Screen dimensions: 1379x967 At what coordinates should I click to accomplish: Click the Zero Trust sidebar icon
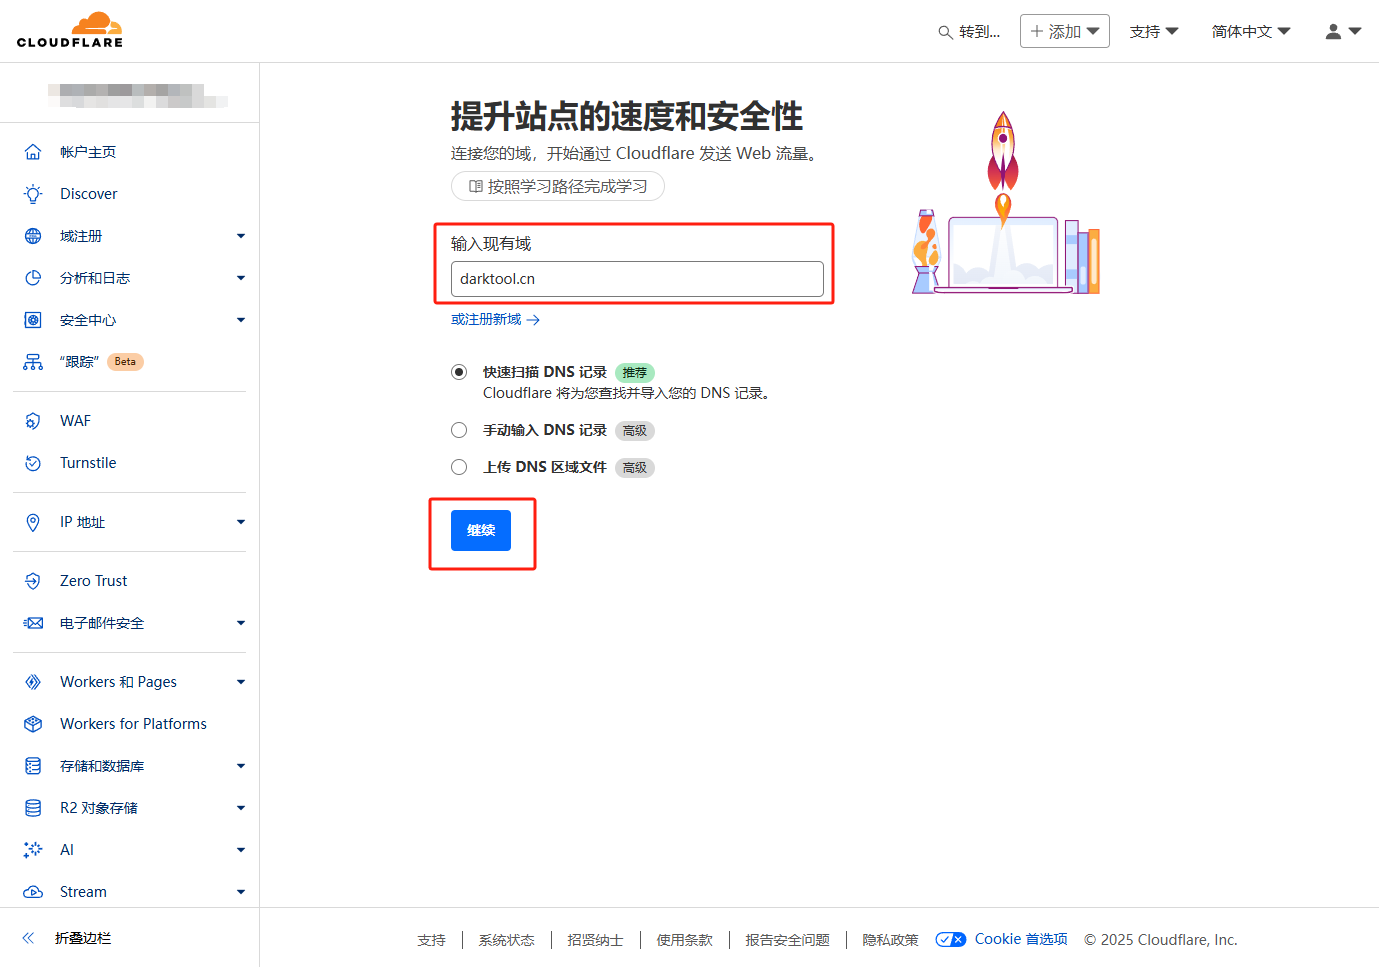(33, 581)
